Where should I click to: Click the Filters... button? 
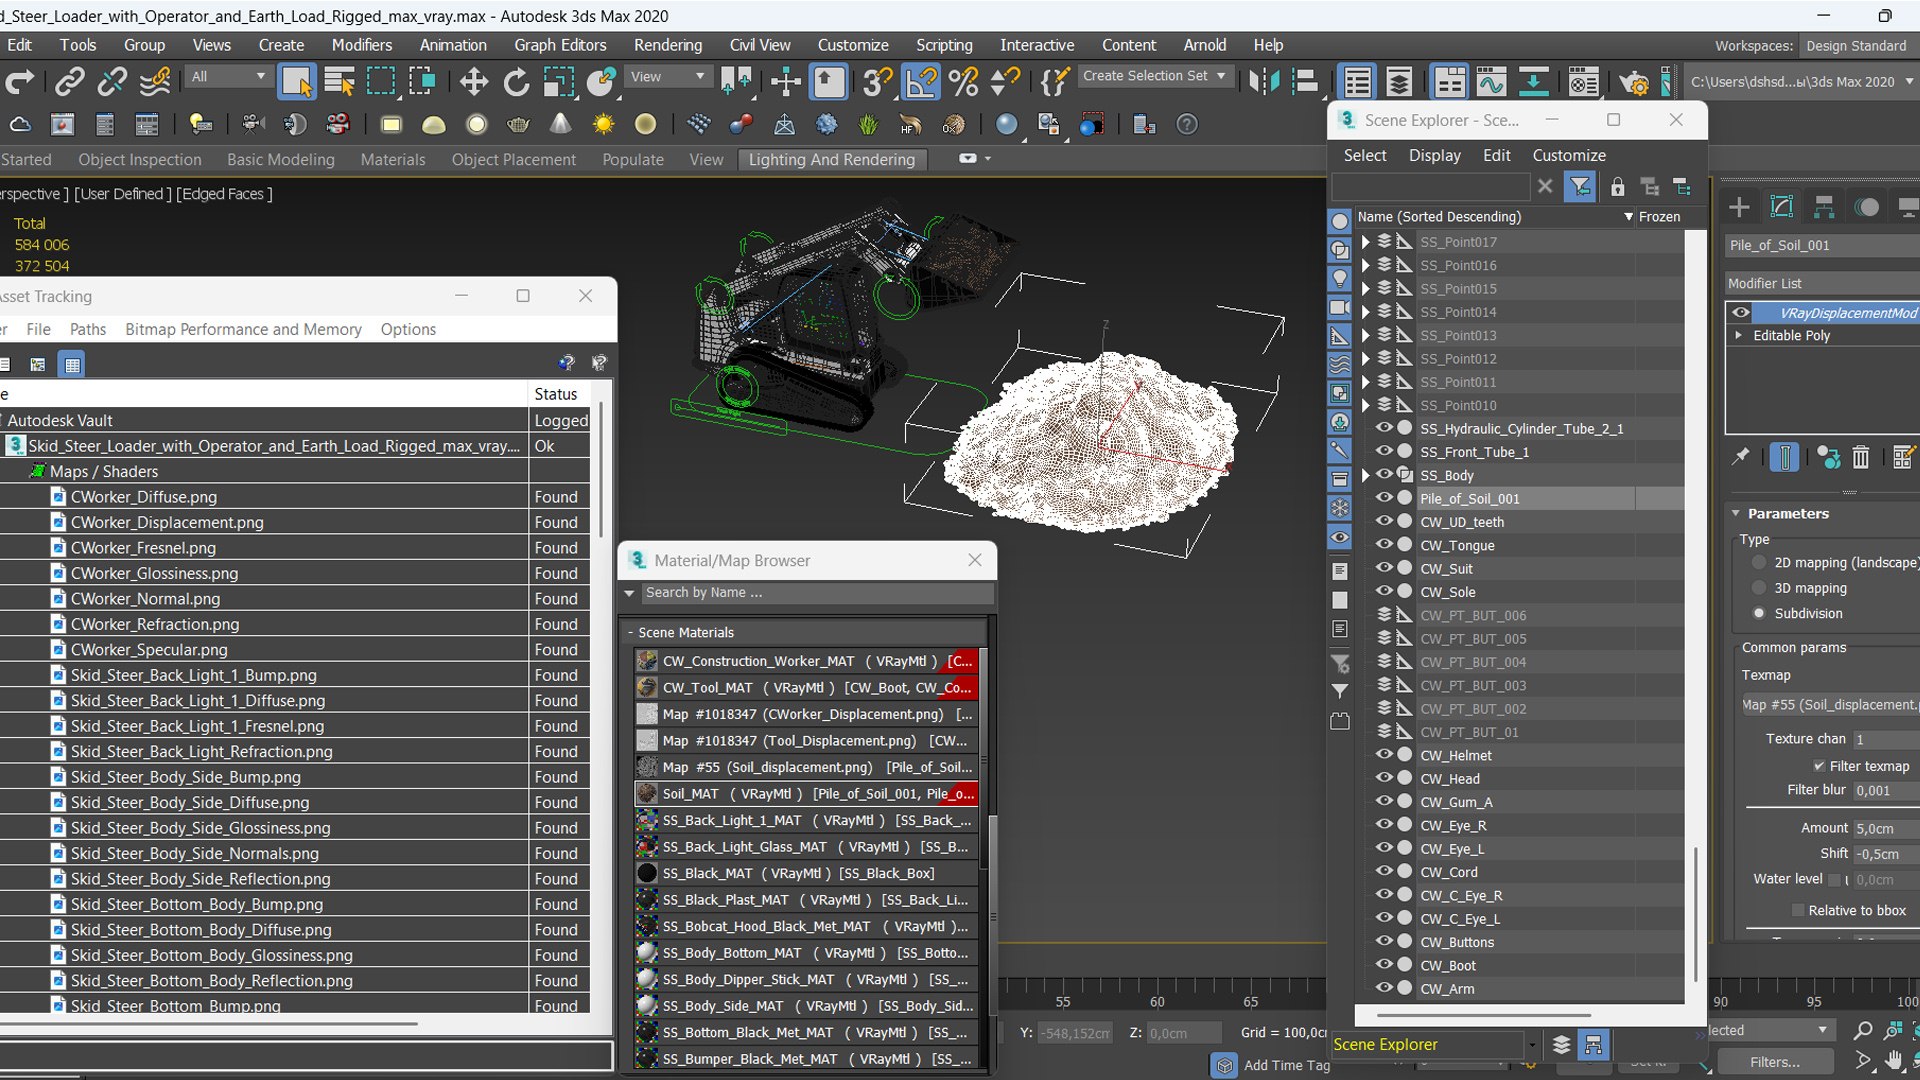pos(1775,1062)
